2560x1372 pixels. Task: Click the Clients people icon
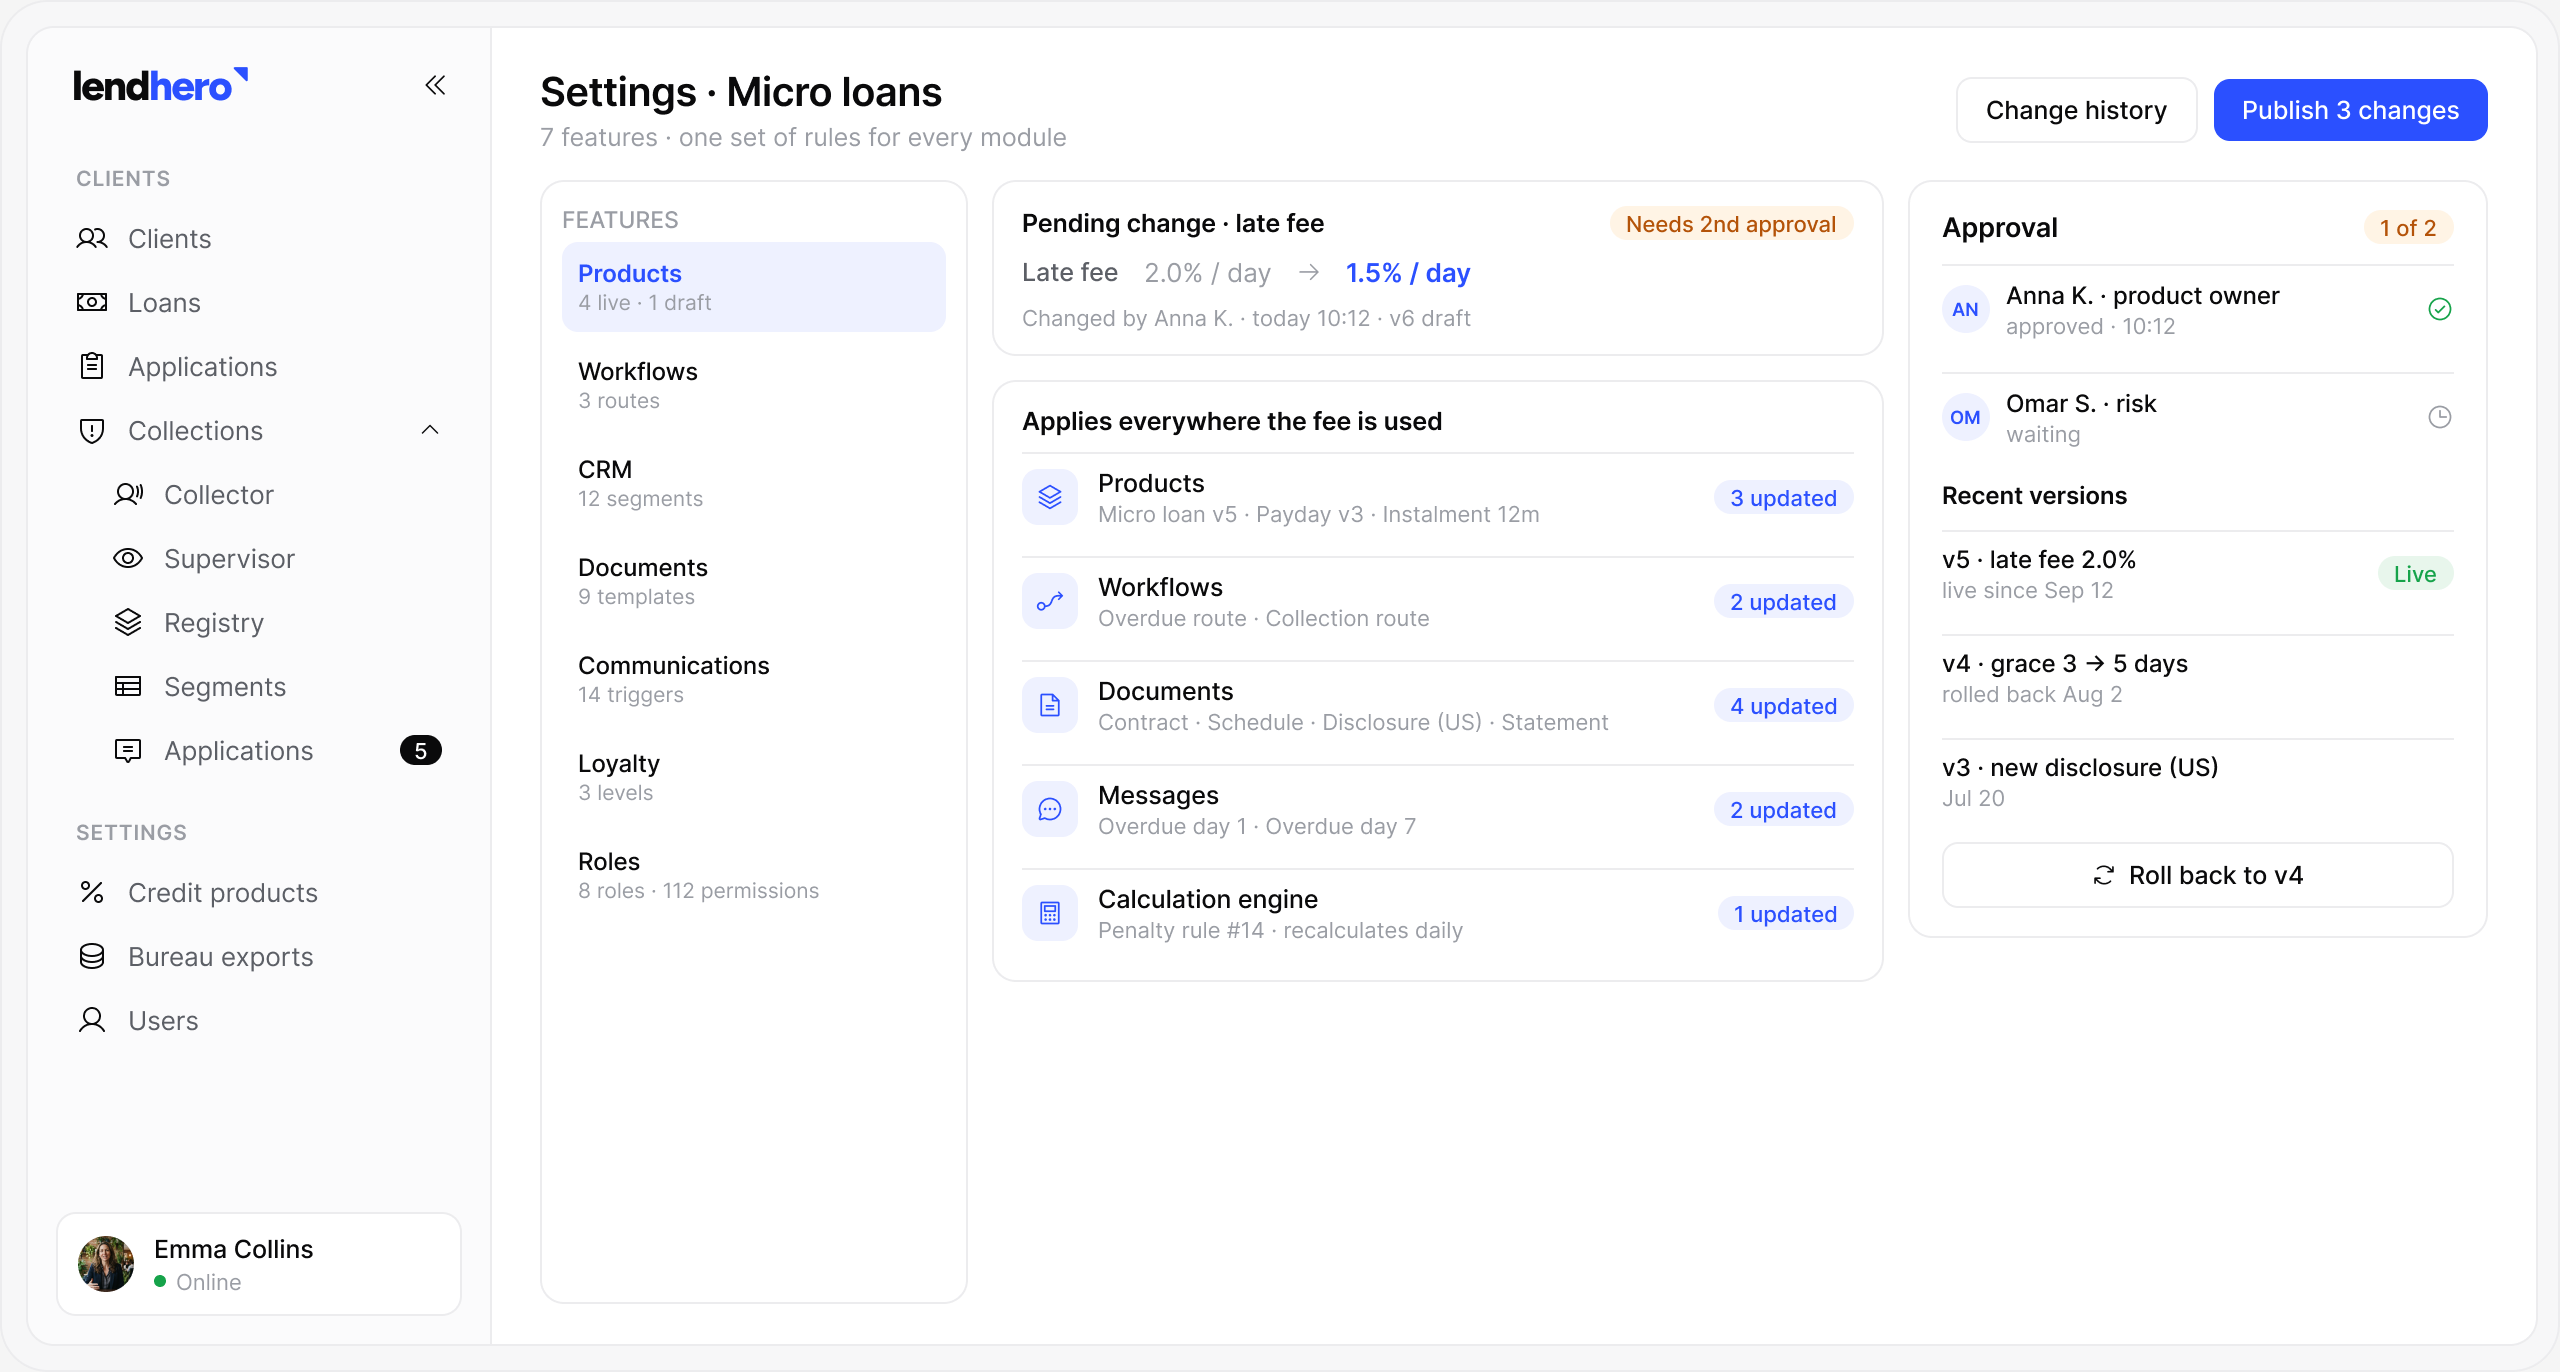pyautogui.click(x=92, y=238)
